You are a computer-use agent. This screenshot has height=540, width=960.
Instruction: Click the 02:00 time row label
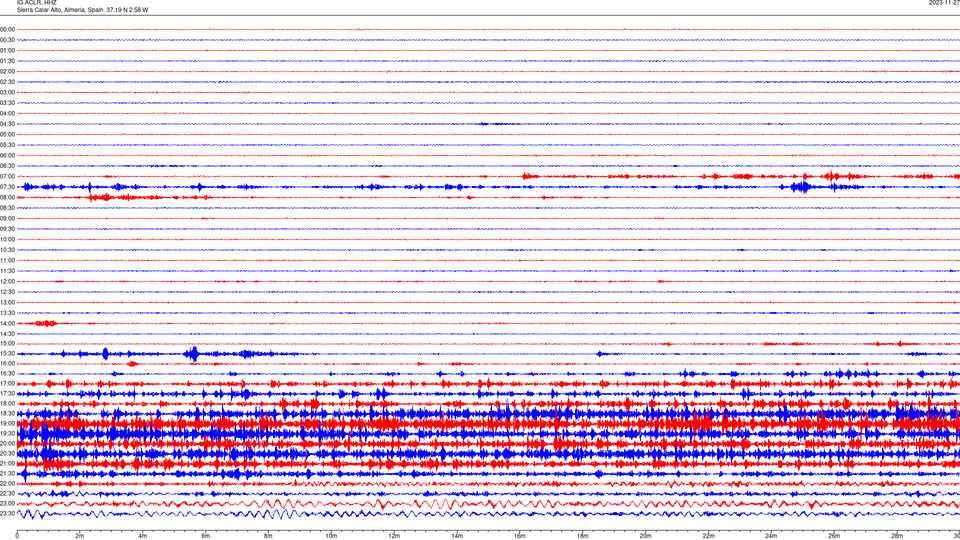click(7, 71)
